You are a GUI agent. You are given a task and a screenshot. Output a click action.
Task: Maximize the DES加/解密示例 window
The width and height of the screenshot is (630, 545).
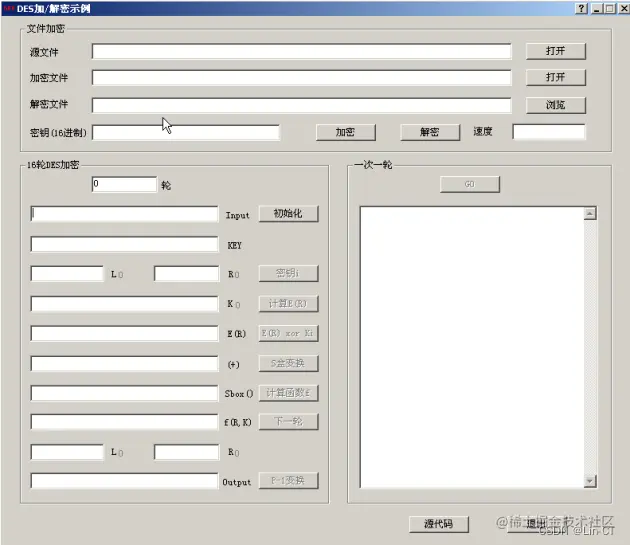tap(610, 8)
